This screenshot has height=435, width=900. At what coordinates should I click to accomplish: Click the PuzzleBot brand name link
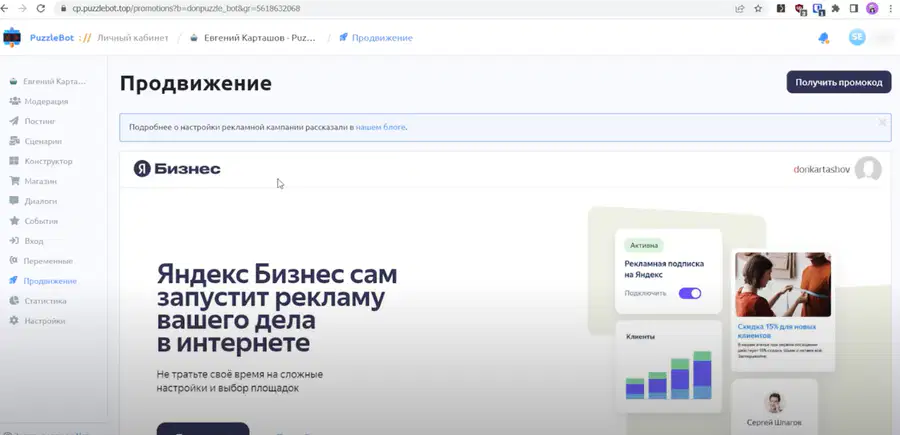click(x=52, y=38)
